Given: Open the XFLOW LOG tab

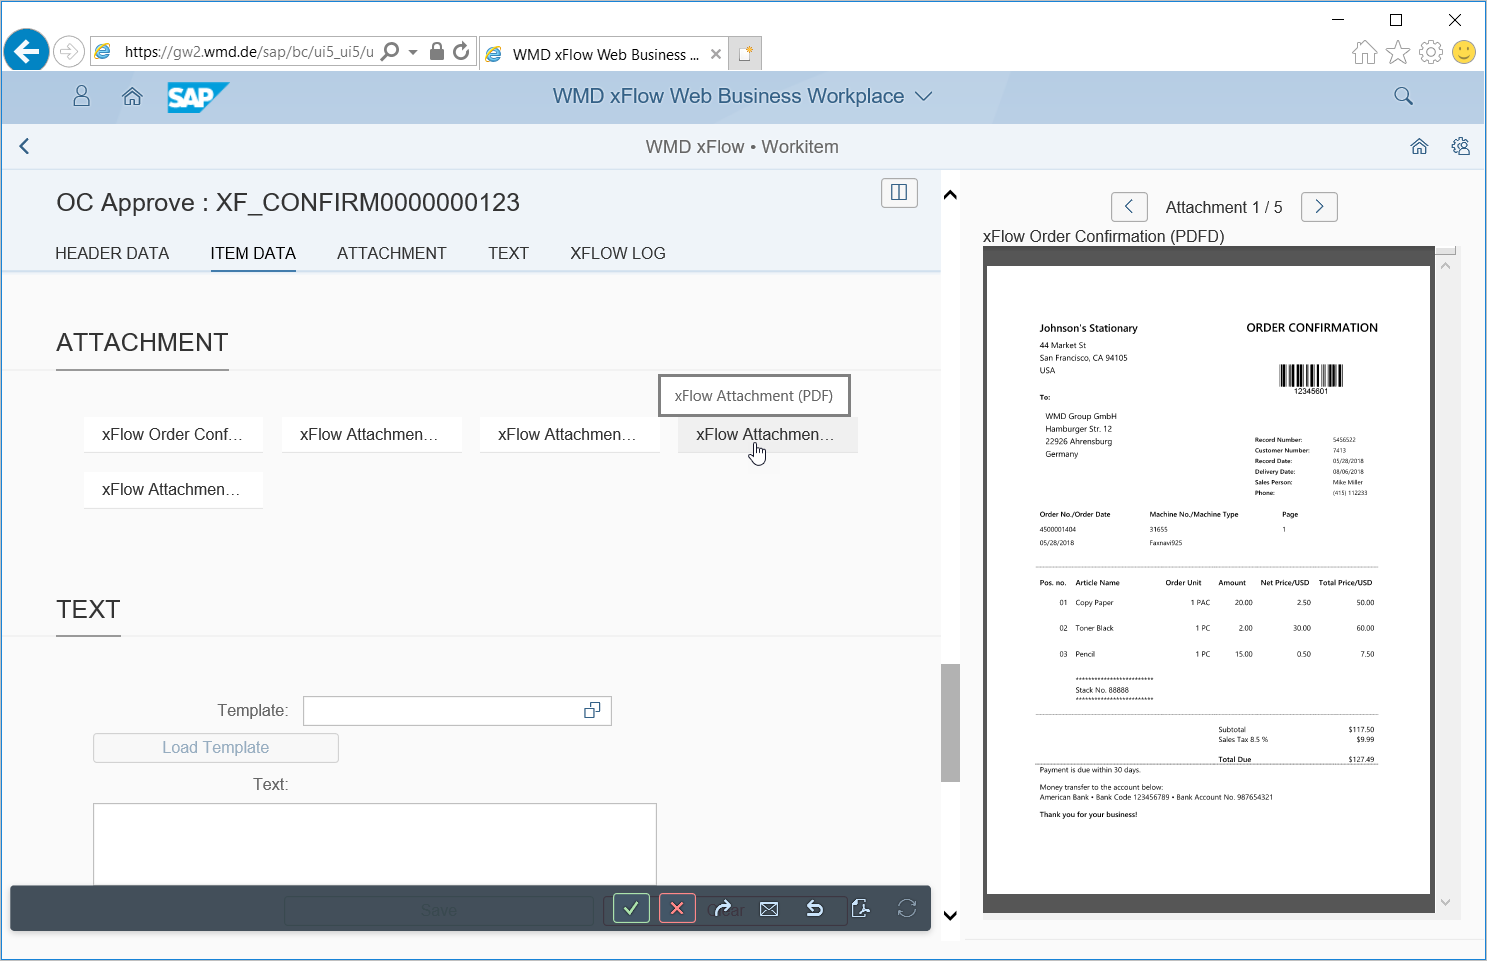Looking at the screenshot, I should pyautogui.click(x=617, y=253).
